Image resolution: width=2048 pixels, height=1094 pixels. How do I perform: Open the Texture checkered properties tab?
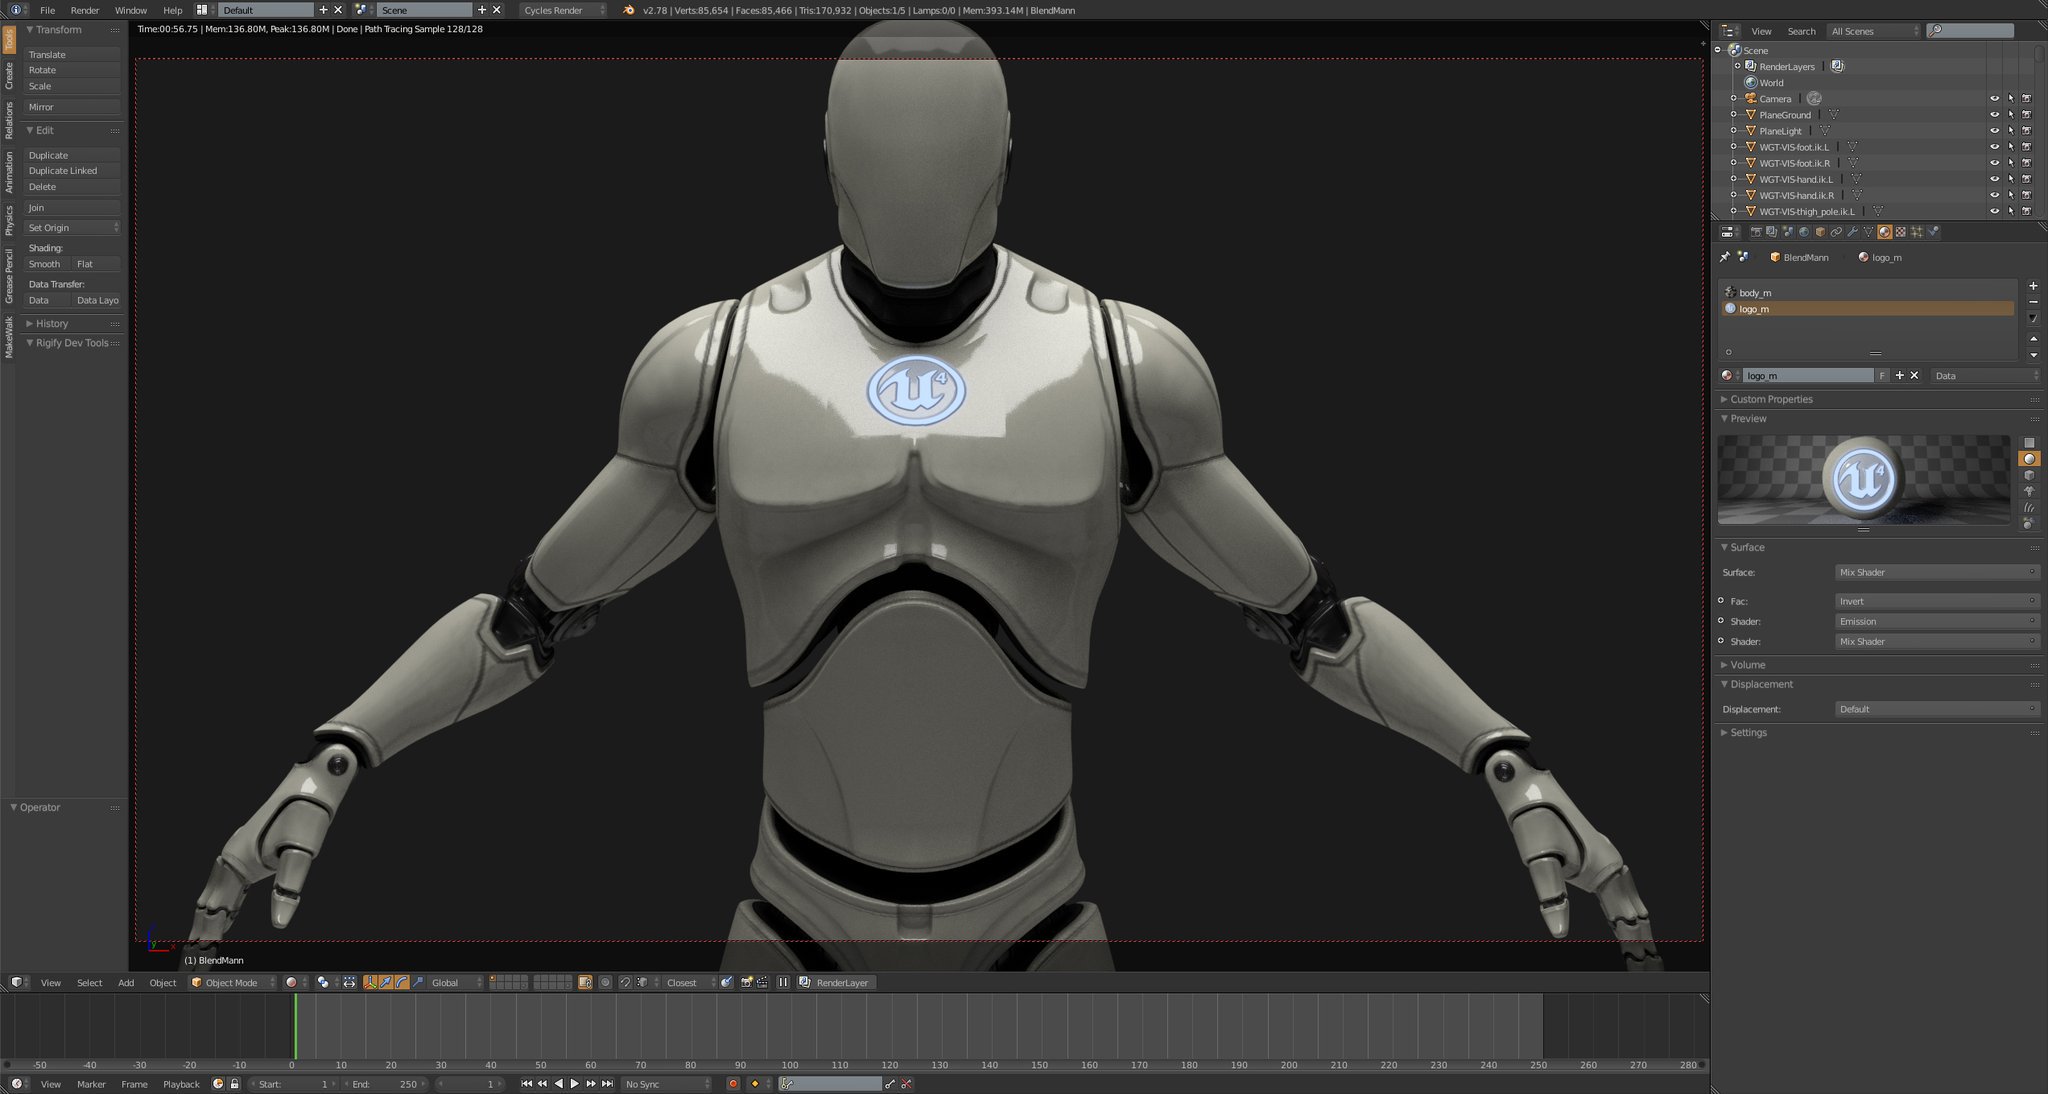1901,231
